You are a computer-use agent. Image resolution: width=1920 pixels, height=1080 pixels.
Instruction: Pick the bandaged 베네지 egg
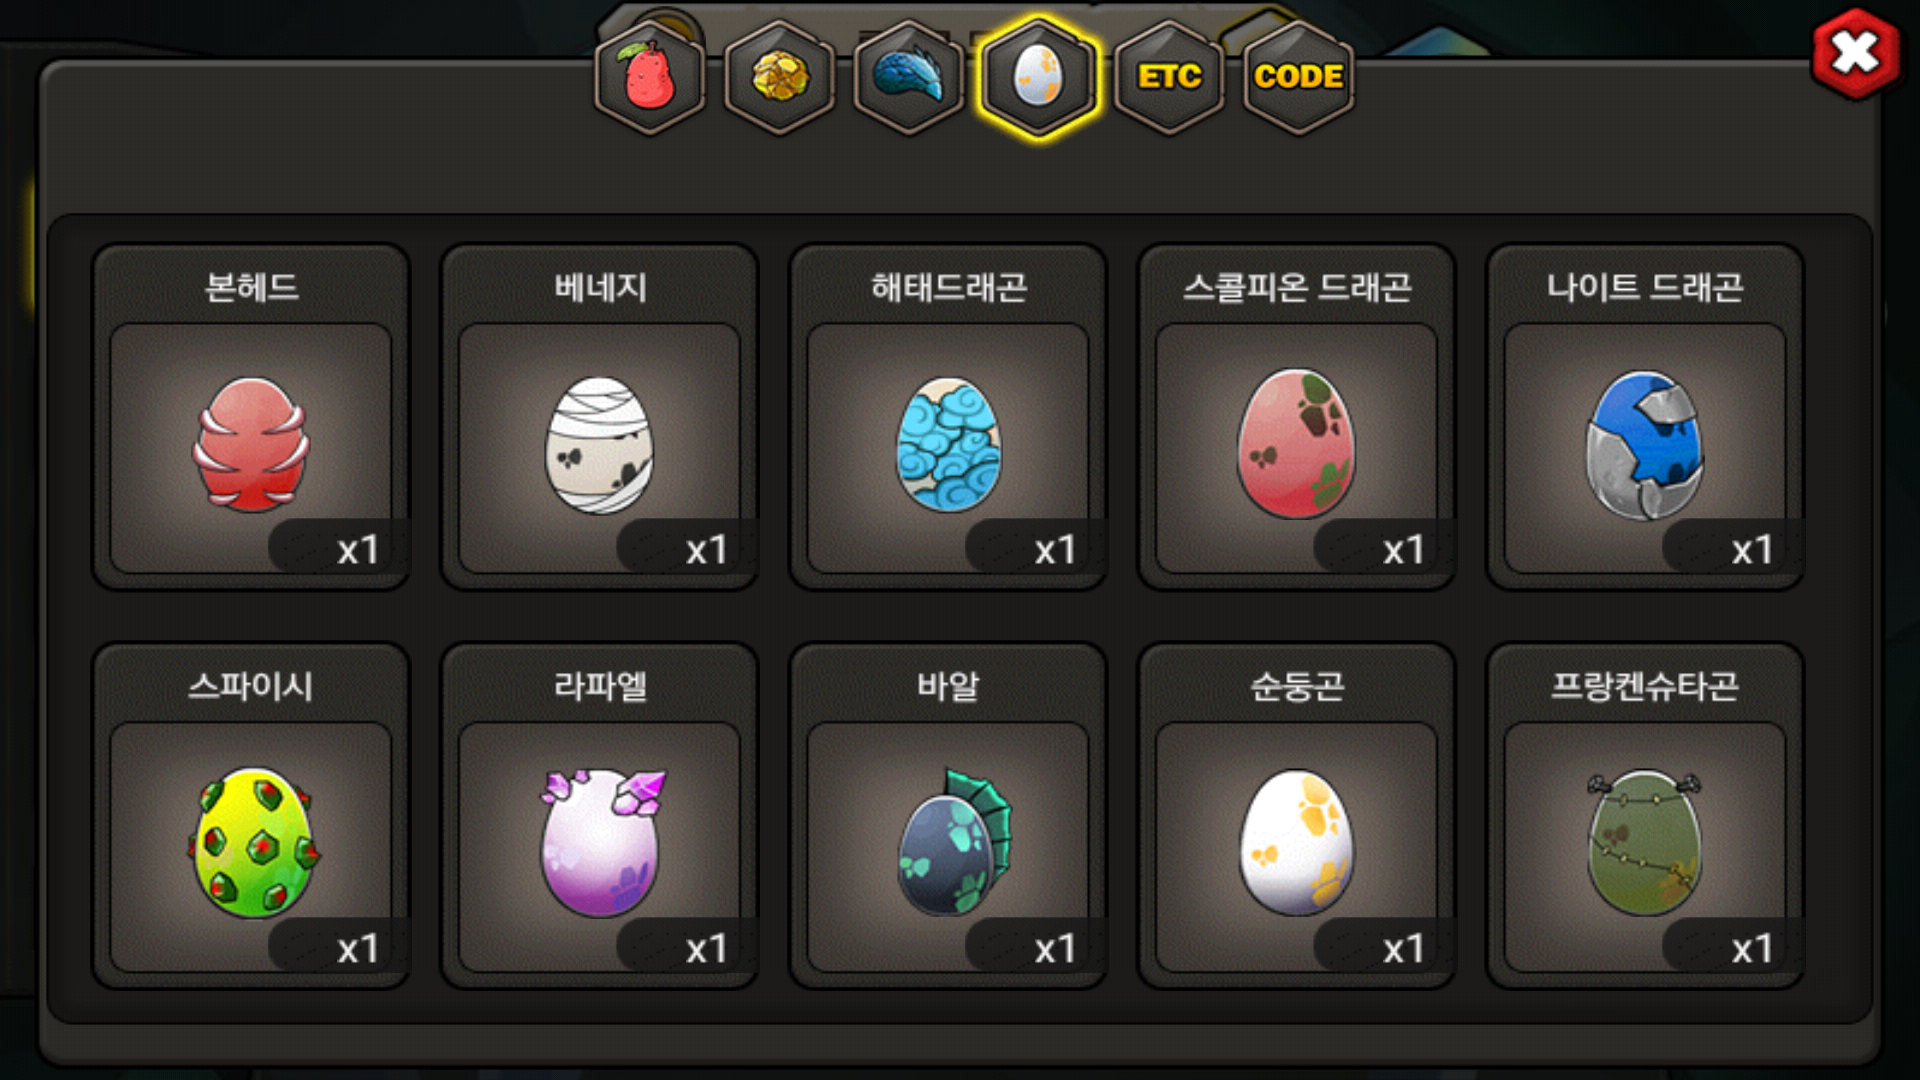(599, 445)
